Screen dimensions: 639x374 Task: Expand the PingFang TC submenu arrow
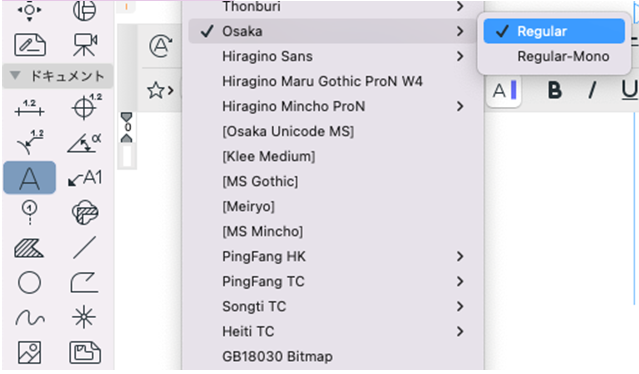point(460,282)
